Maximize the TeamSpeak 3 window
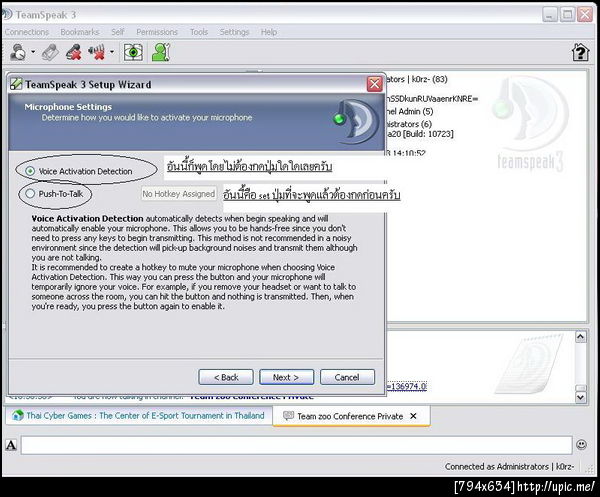 567,15
